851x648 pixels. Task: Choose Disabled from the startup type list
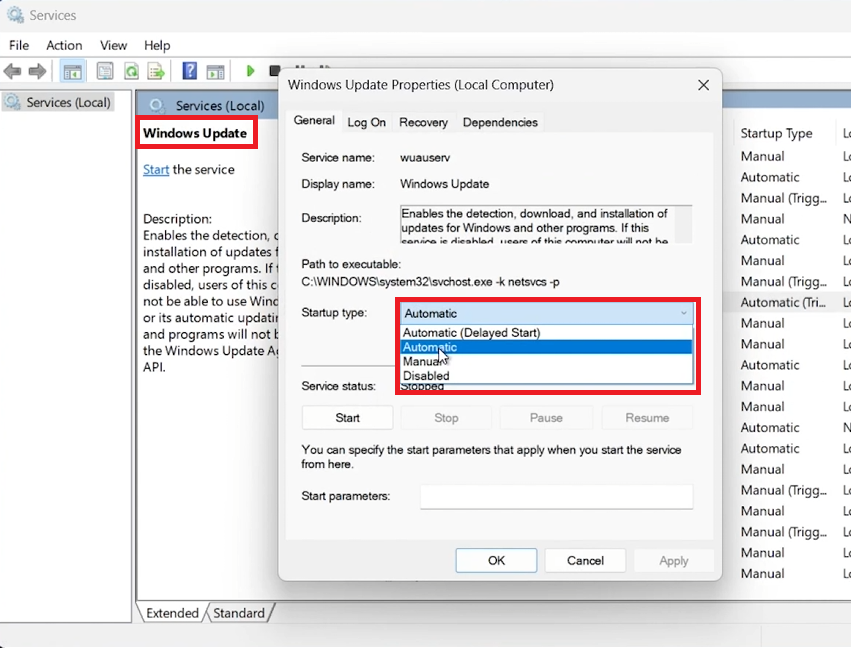(547, 376)
